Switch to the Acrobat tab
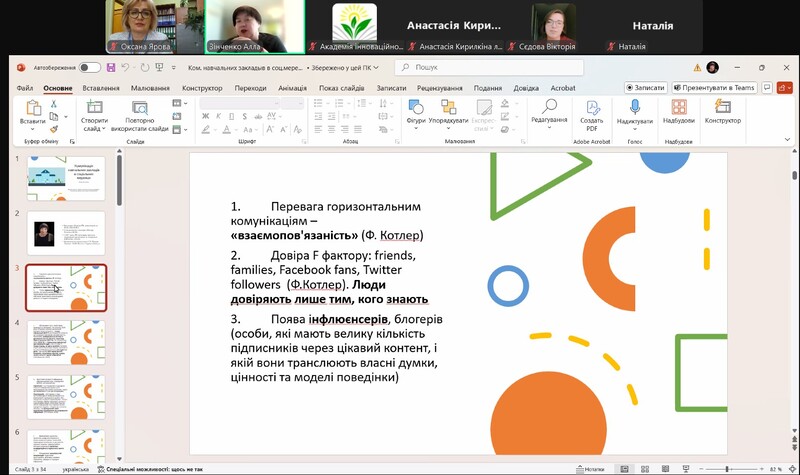This screenshot has width=800, height=475. point(563,88)
